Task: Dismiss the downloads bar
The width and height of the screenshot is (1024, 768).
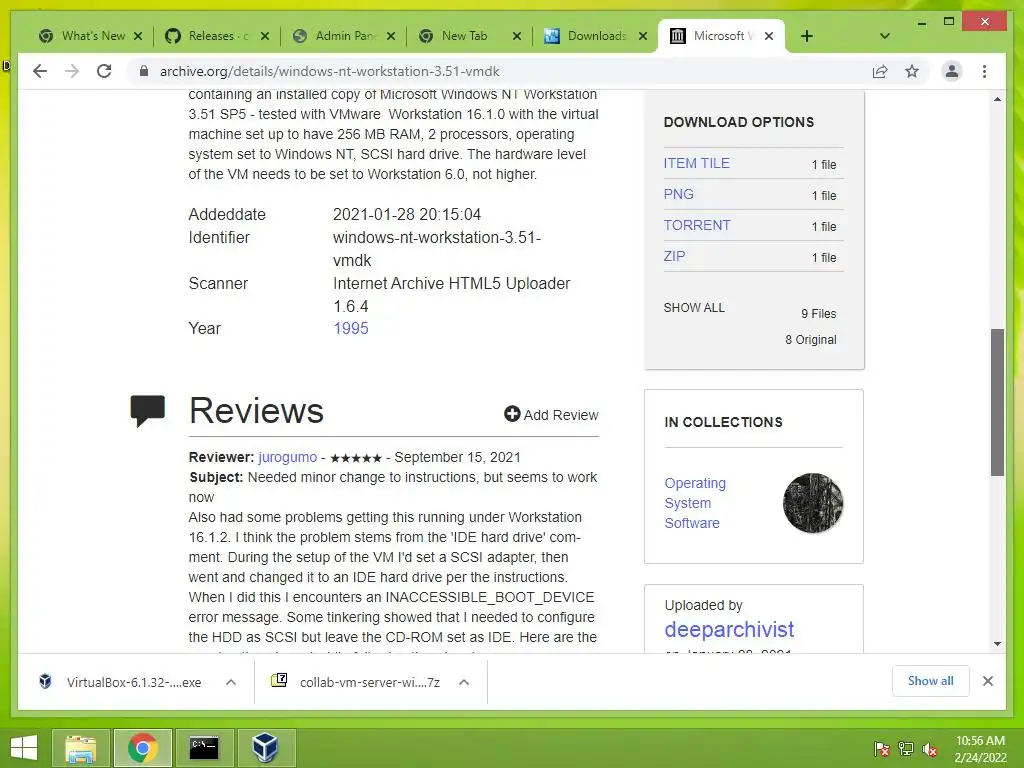Action: 987,681
